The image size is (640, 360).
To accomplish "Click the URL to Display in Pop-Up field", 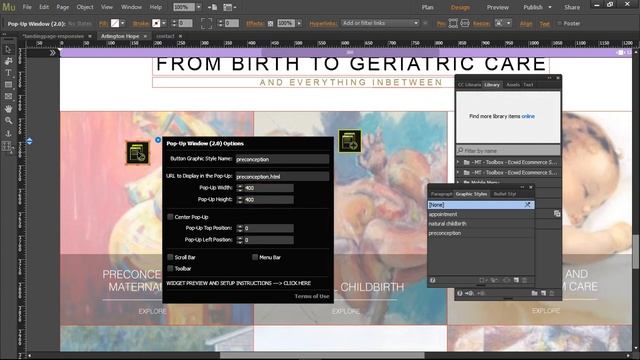I will [282, 176].
